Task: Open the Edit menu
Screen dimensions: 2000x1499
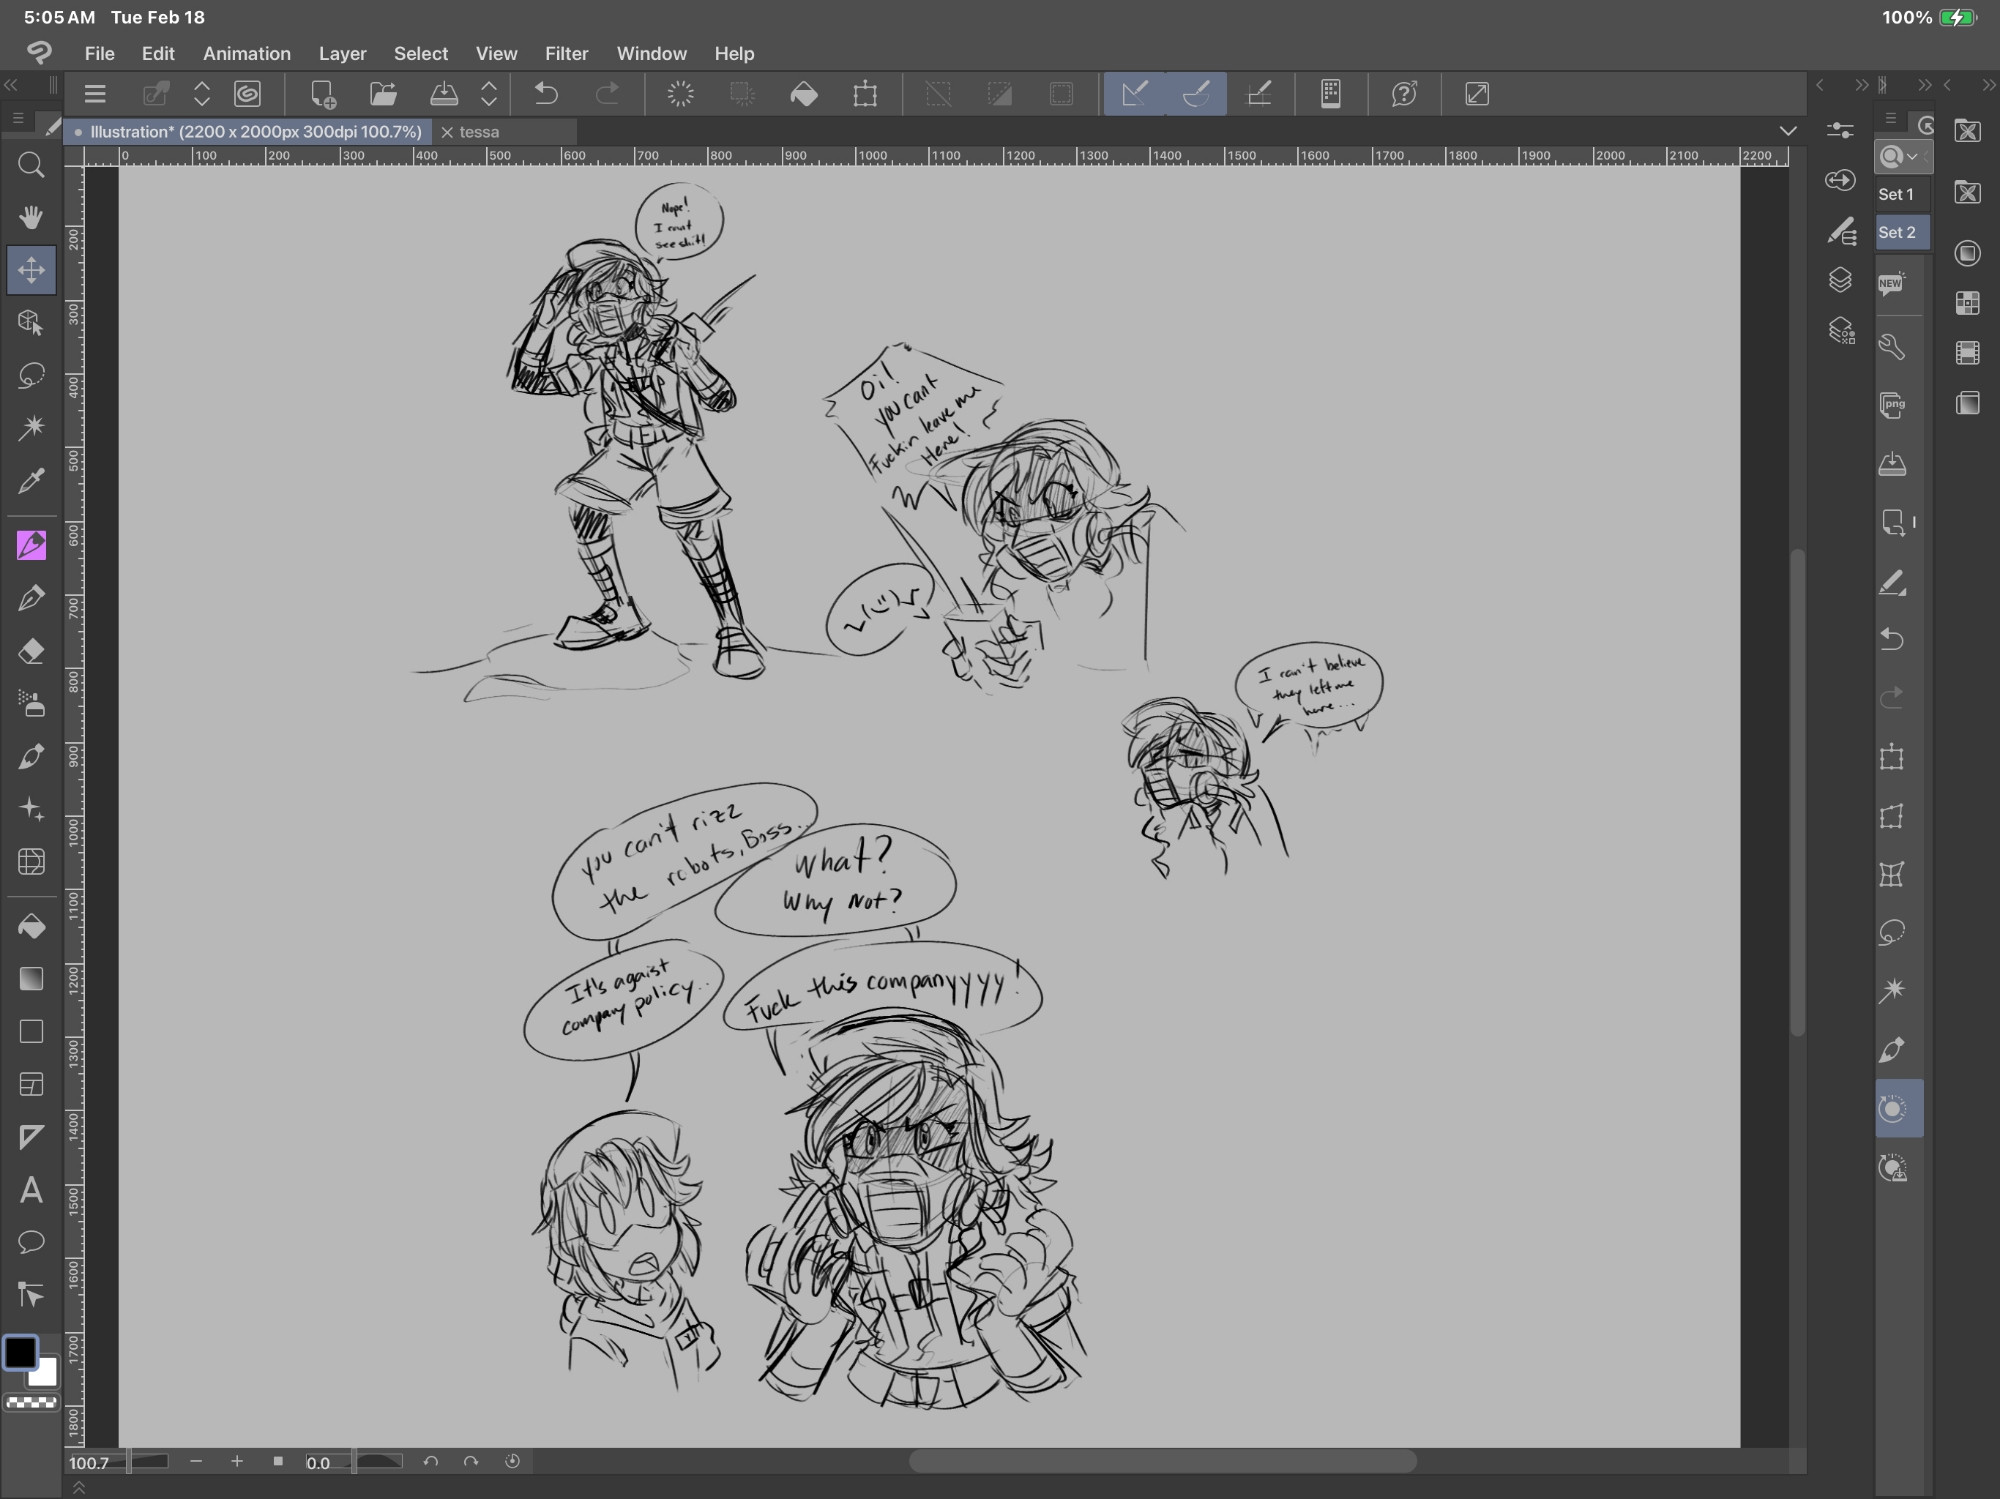Action: point(158,53)
